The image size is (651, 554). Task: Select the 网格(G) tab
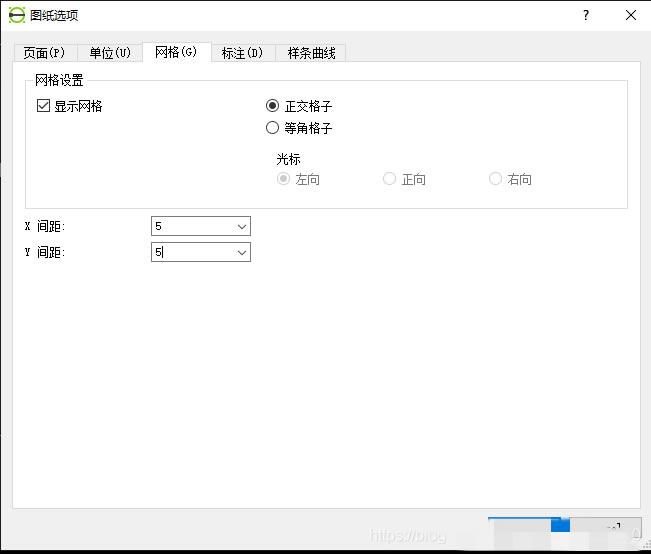coord(176,52)
